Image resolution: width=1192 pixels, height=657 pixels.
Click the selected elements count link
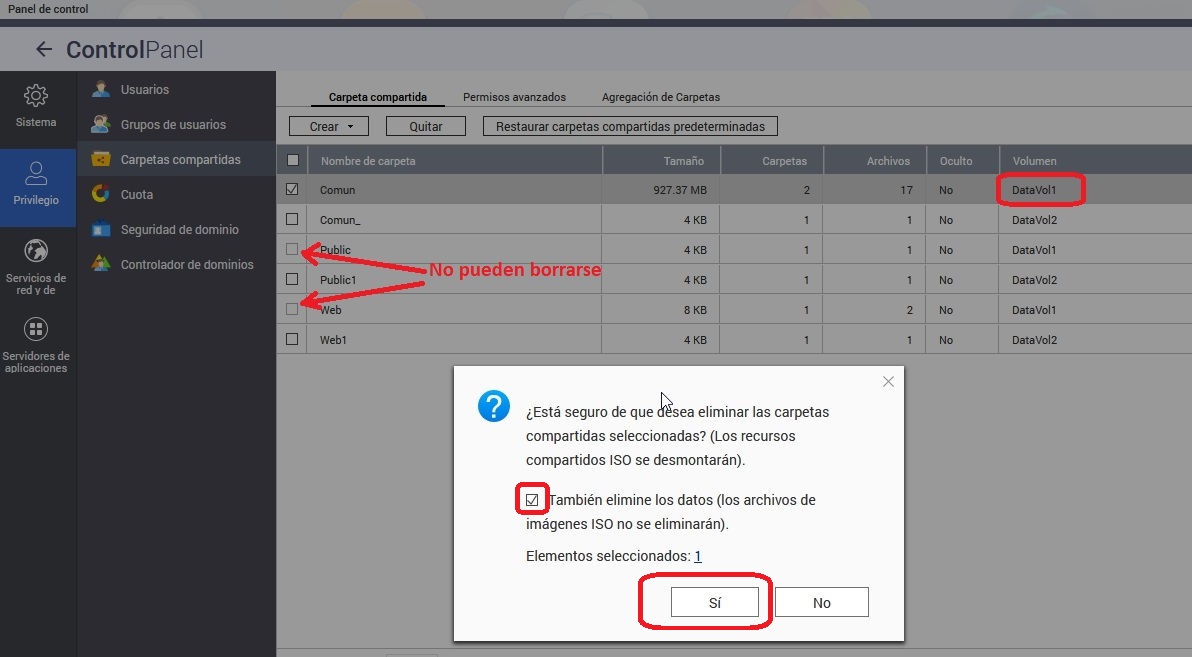(x=697, y=556)
